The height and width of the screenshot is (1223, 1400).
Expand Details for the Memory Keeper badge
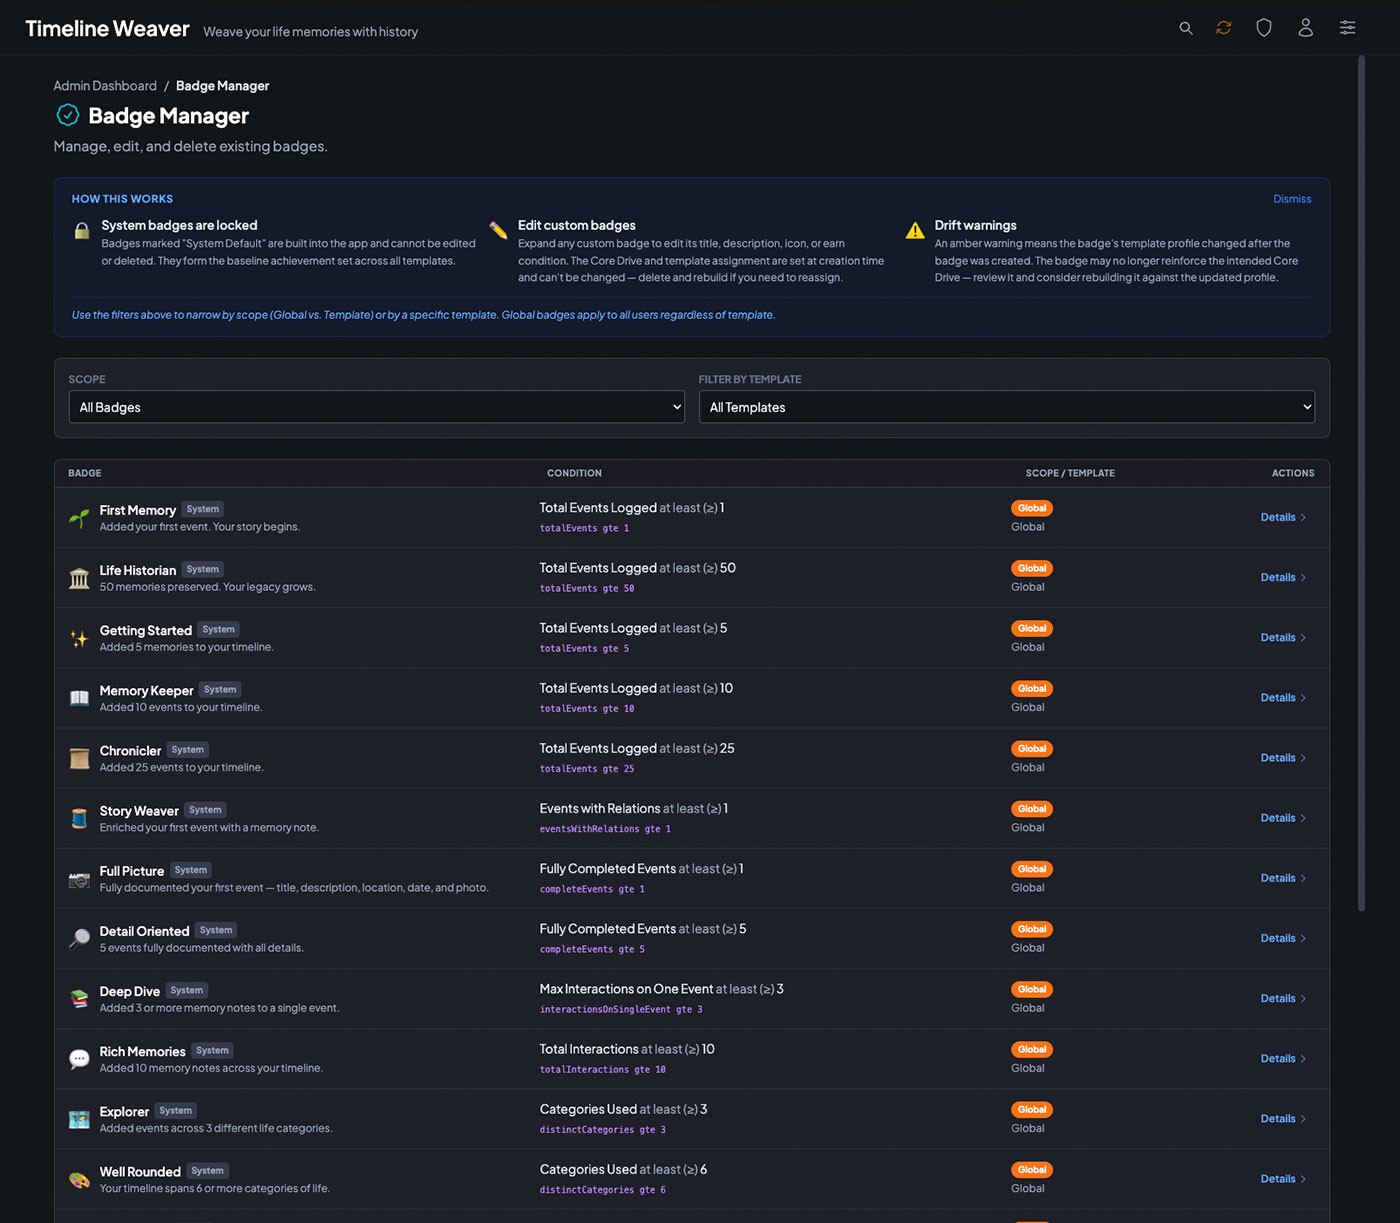pos(1283,697)
